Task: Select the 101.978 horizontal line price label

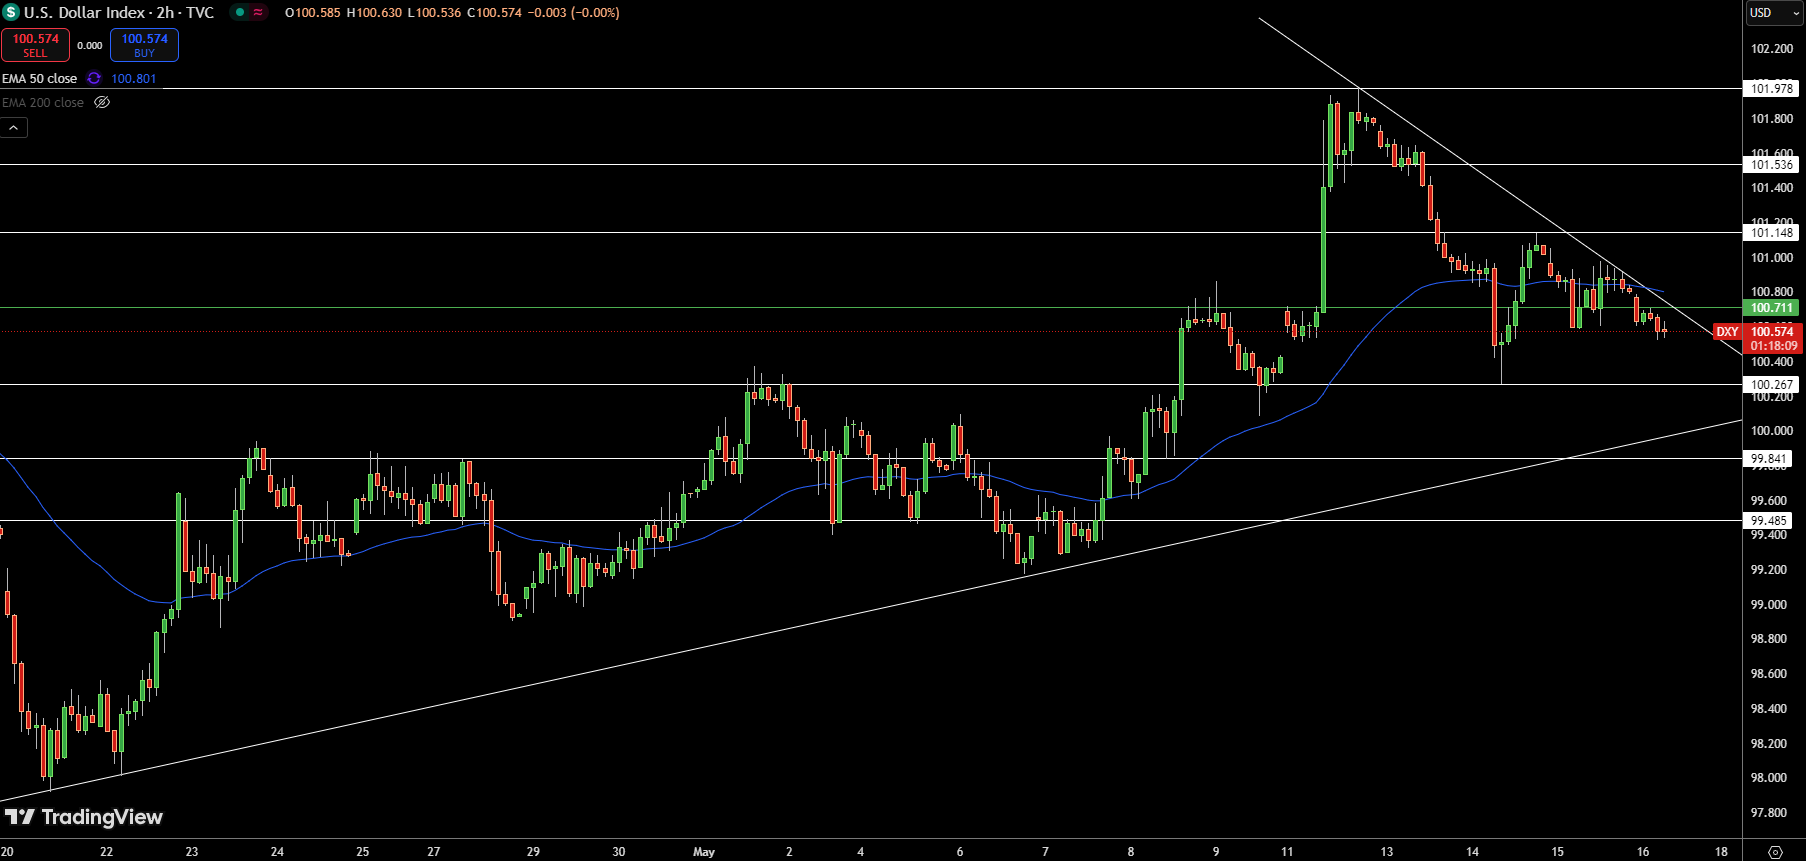Action: [1771, 89]
